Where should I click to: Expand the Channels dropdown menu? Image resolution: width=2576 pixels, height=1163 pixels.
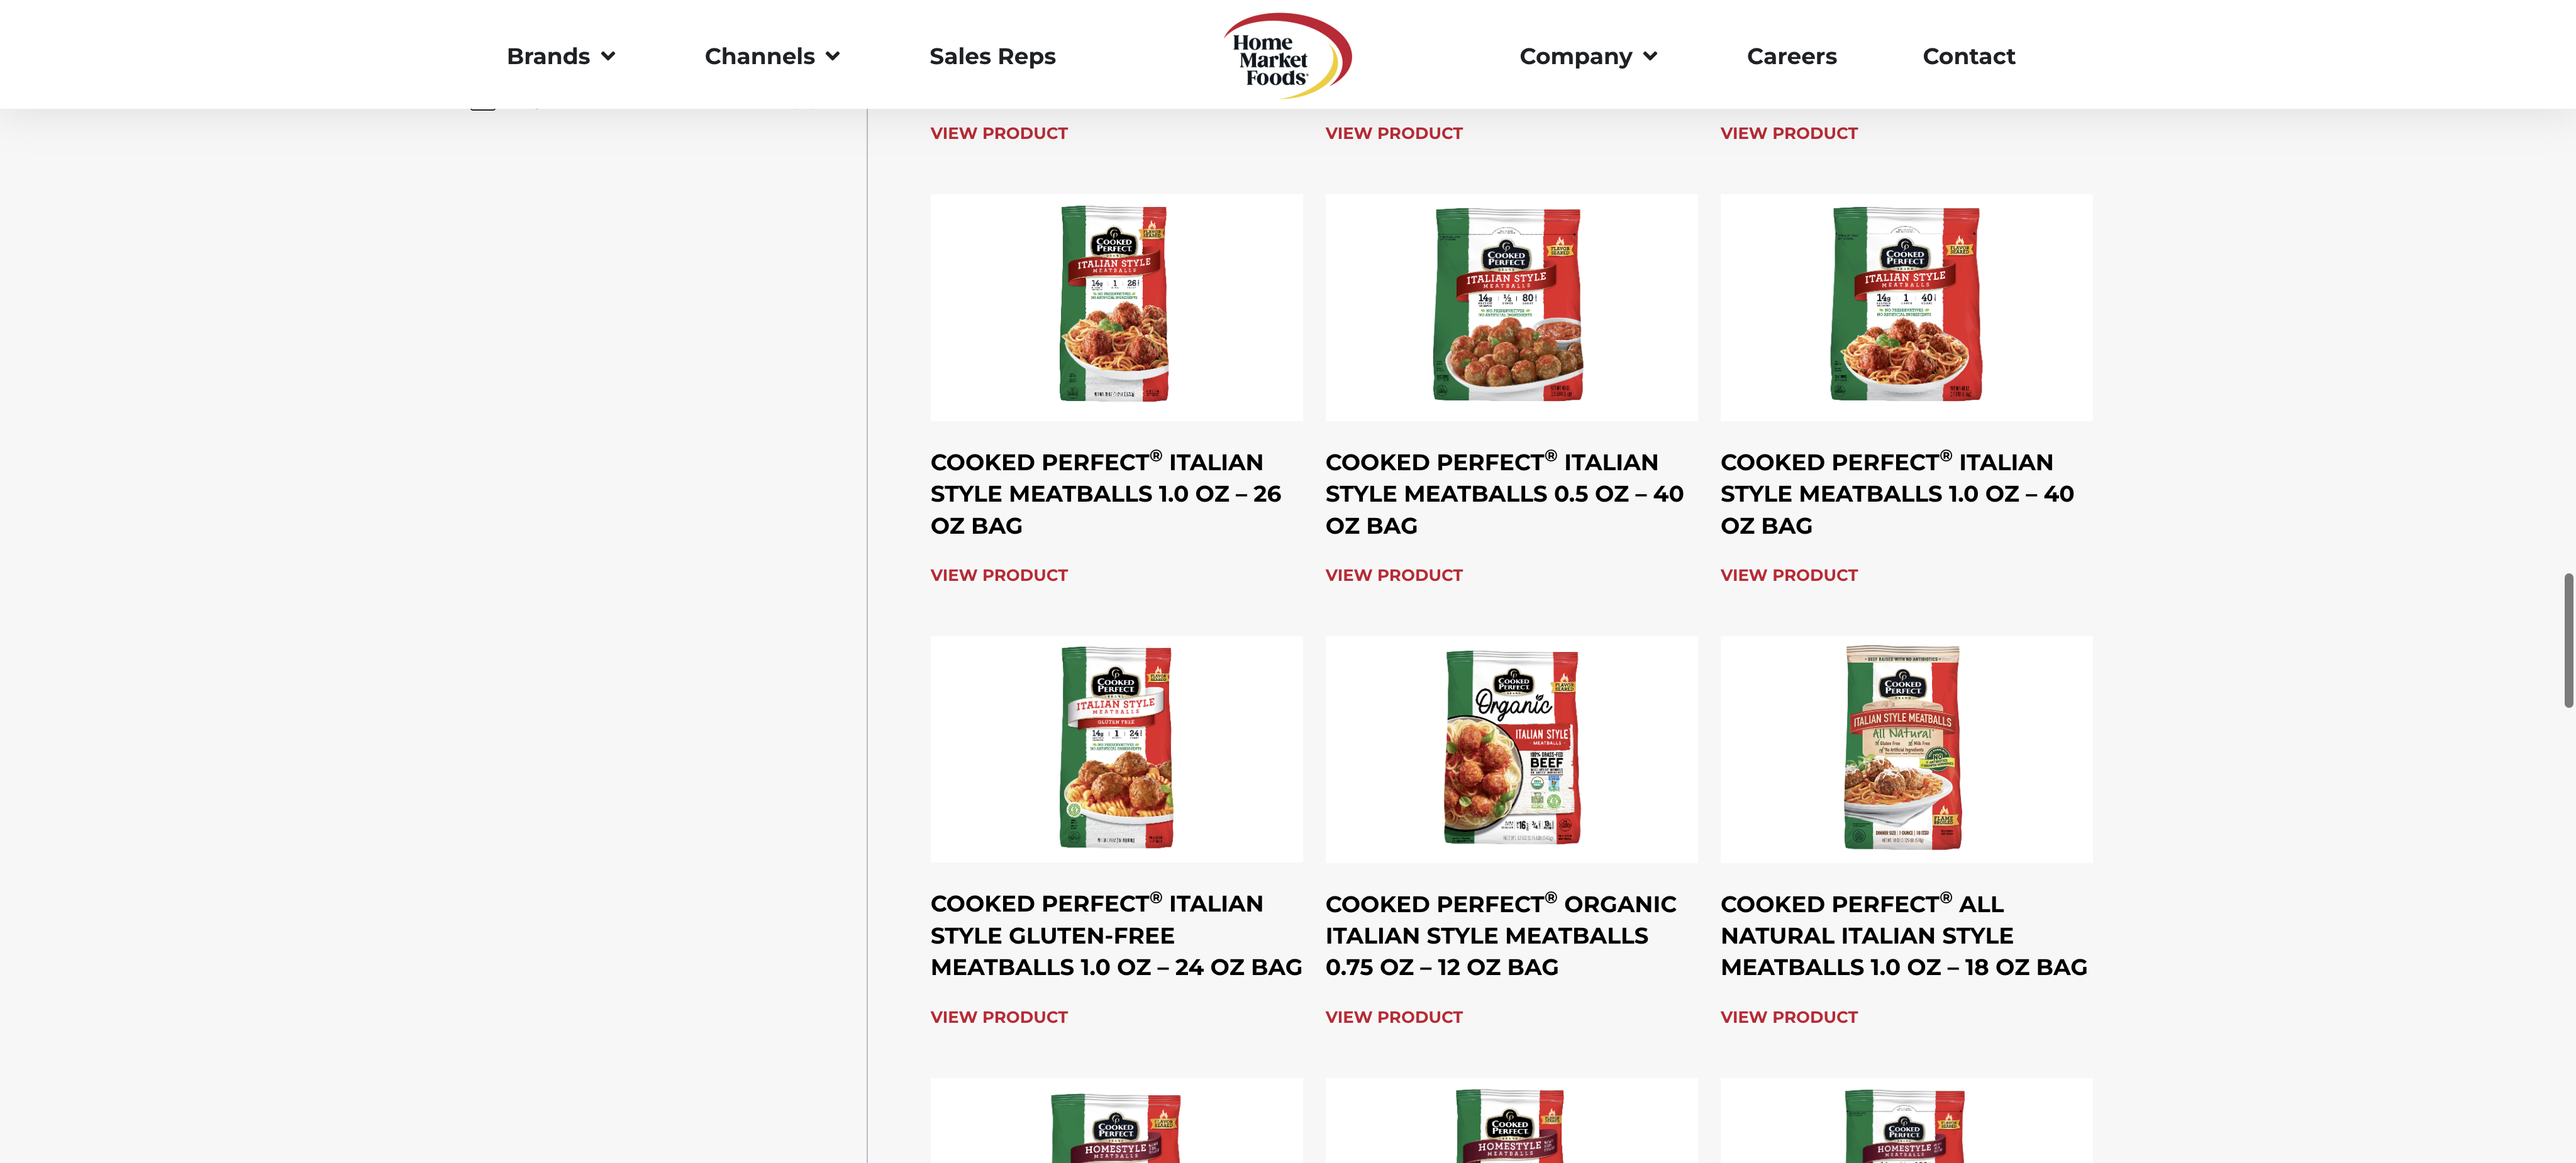[x=771, y=56]
